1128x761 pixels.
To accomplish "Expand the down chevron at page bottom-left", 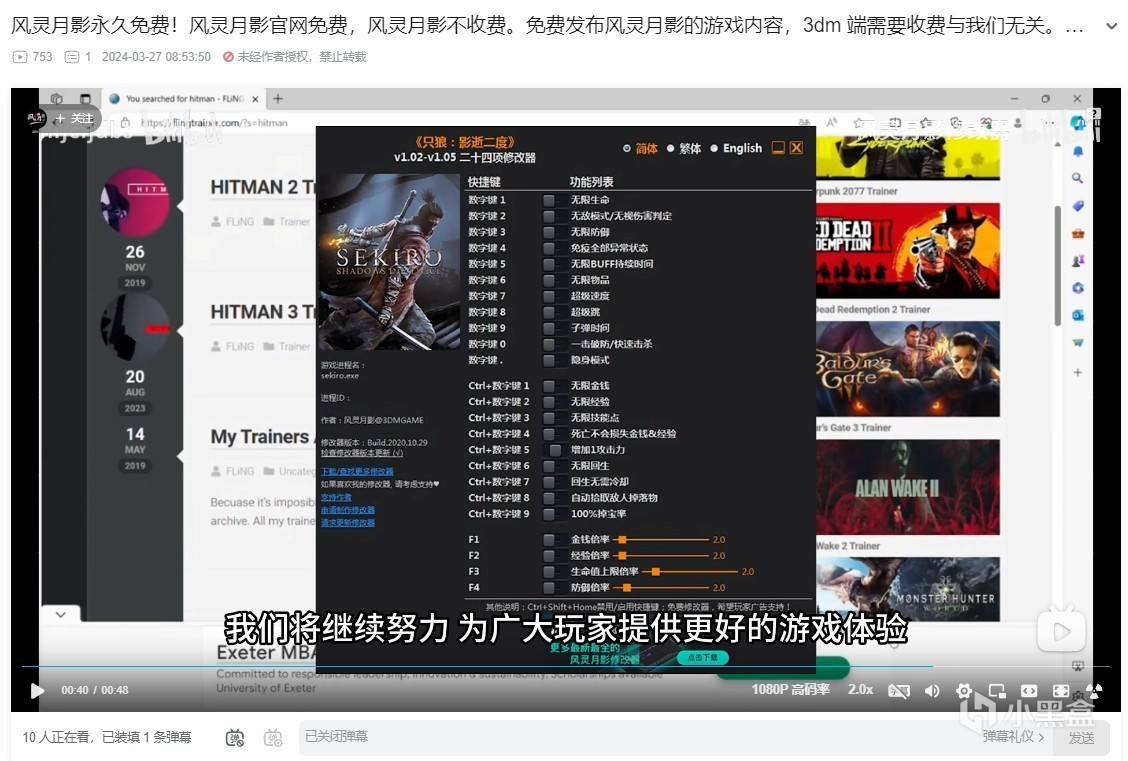I will coord(61,614).
